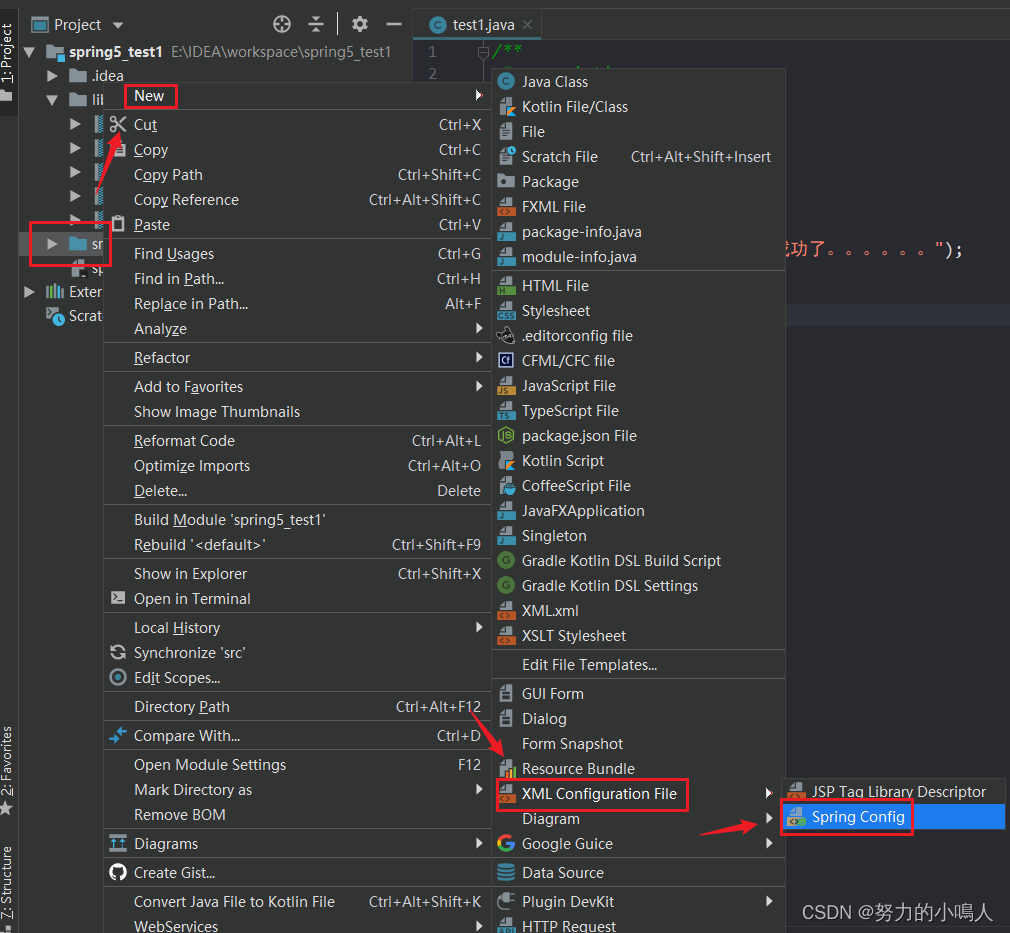1010x933 pixels.
Task: Open the Local History submenu
Action: [x=298, y=628]
